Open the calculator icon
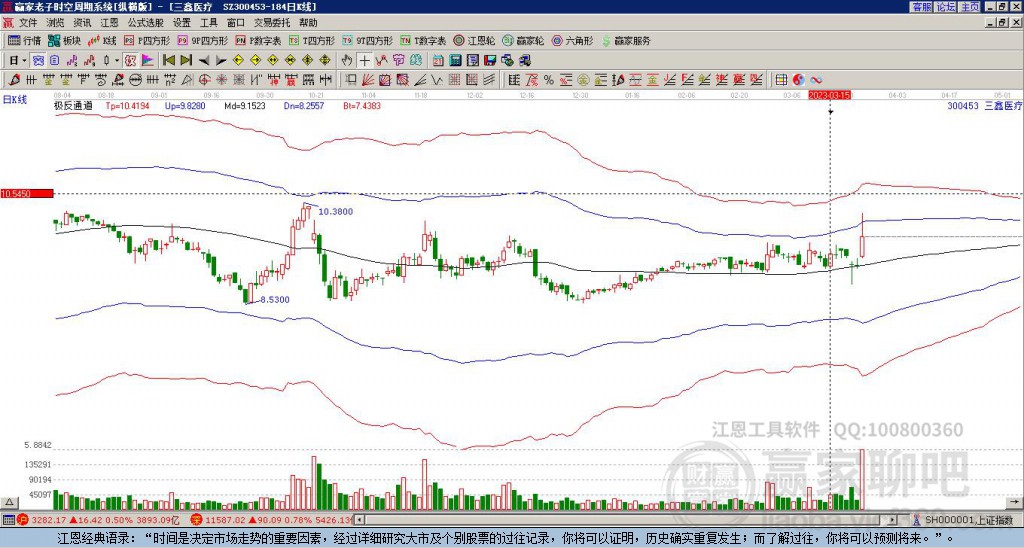 tap(456, 60)
